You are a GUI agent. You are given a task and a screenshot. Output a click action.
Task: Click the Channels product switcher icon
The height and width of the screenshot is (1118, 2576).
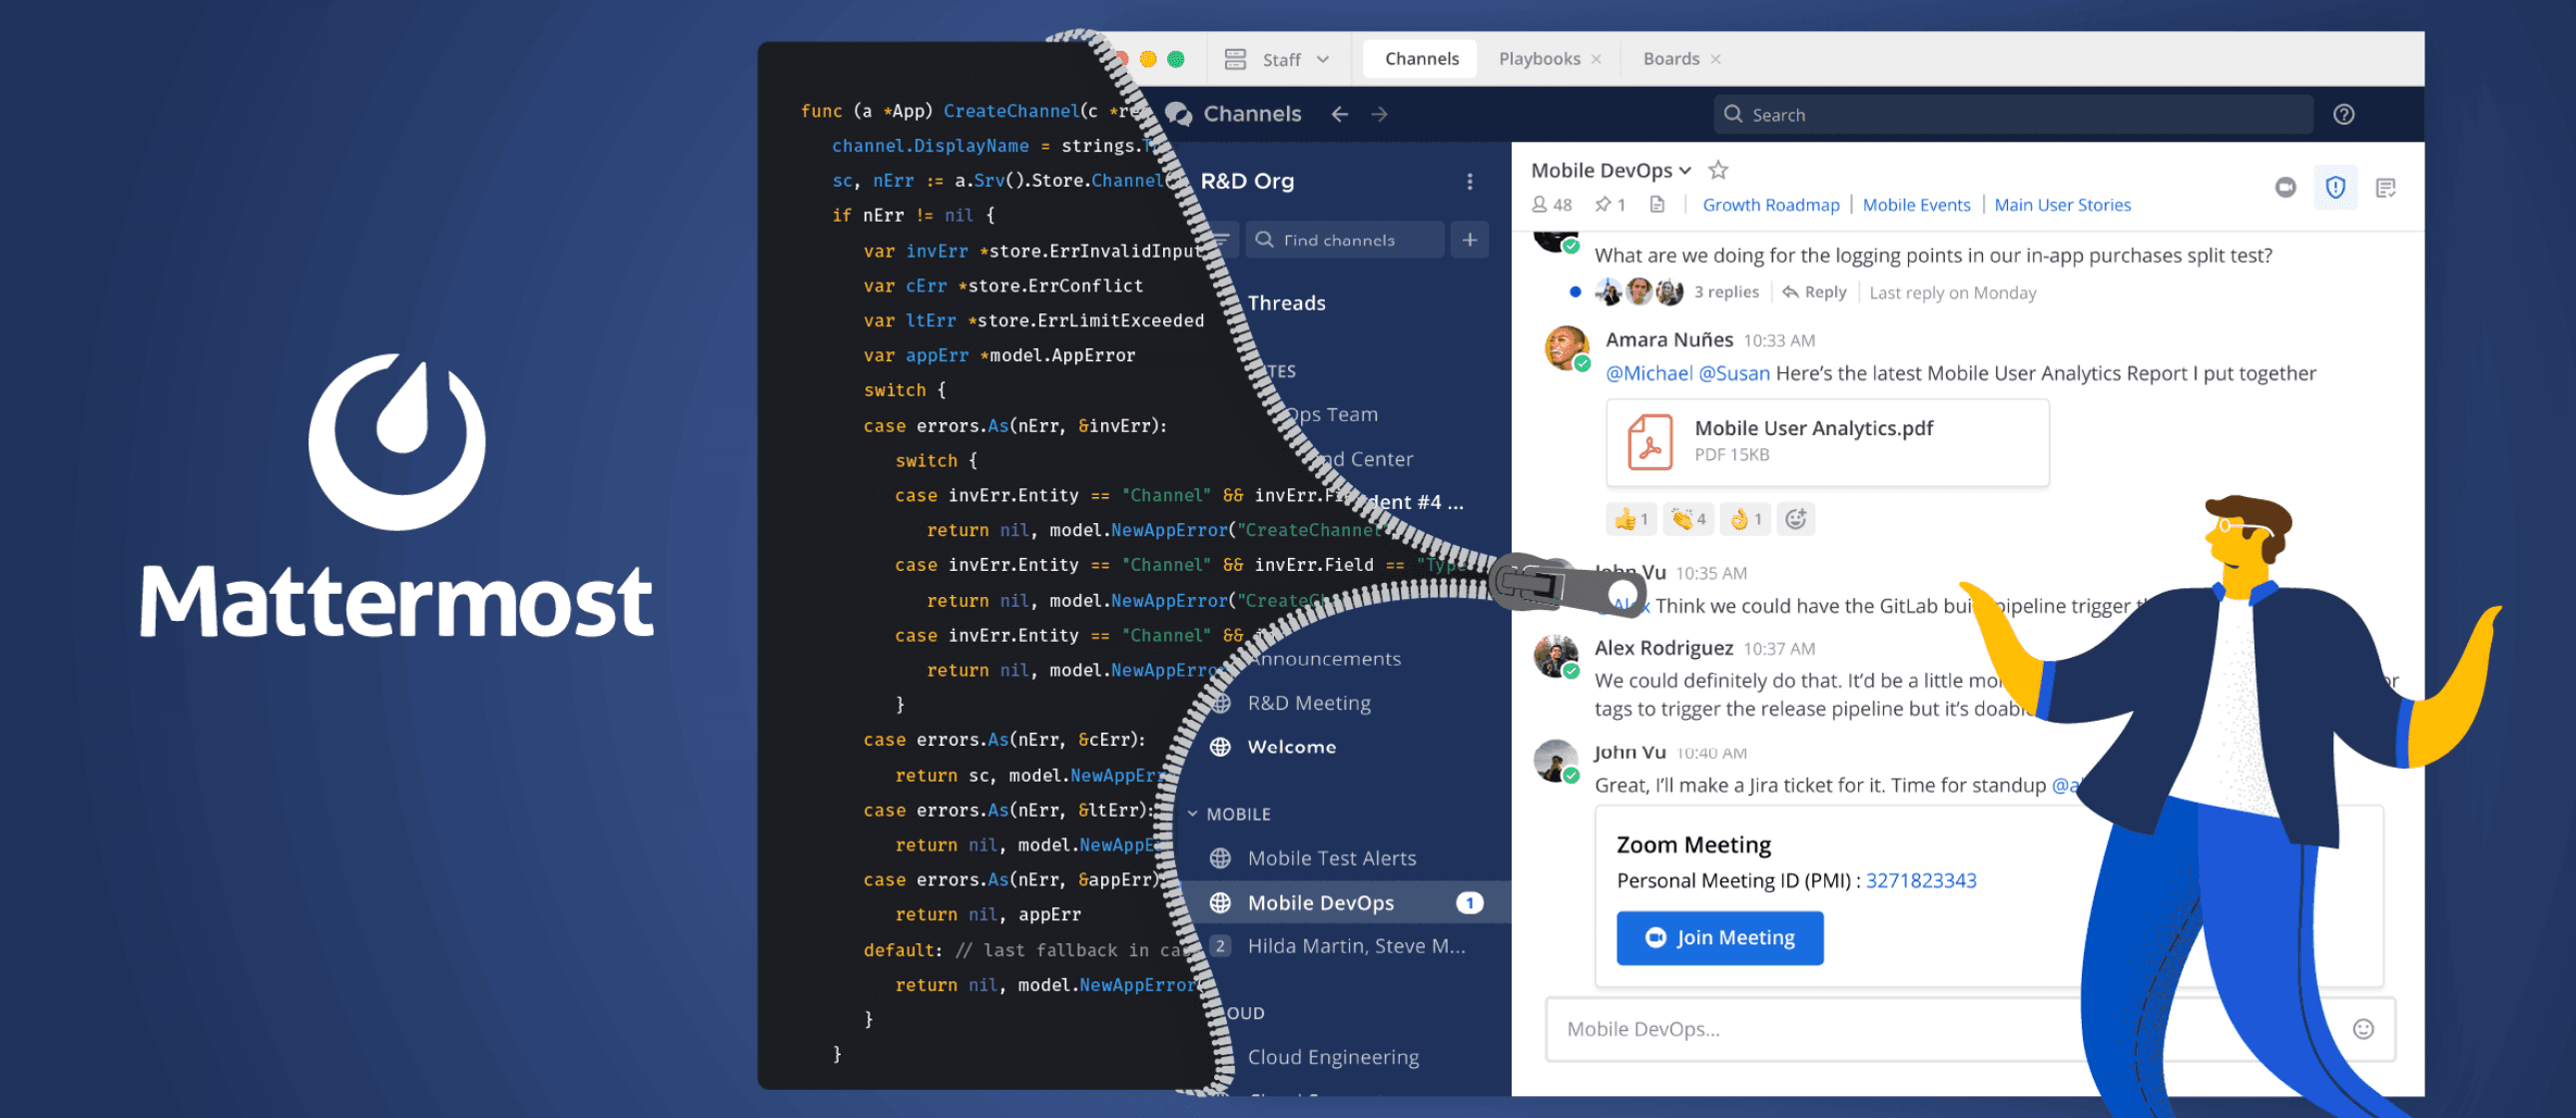click(x=1179, y=114)
